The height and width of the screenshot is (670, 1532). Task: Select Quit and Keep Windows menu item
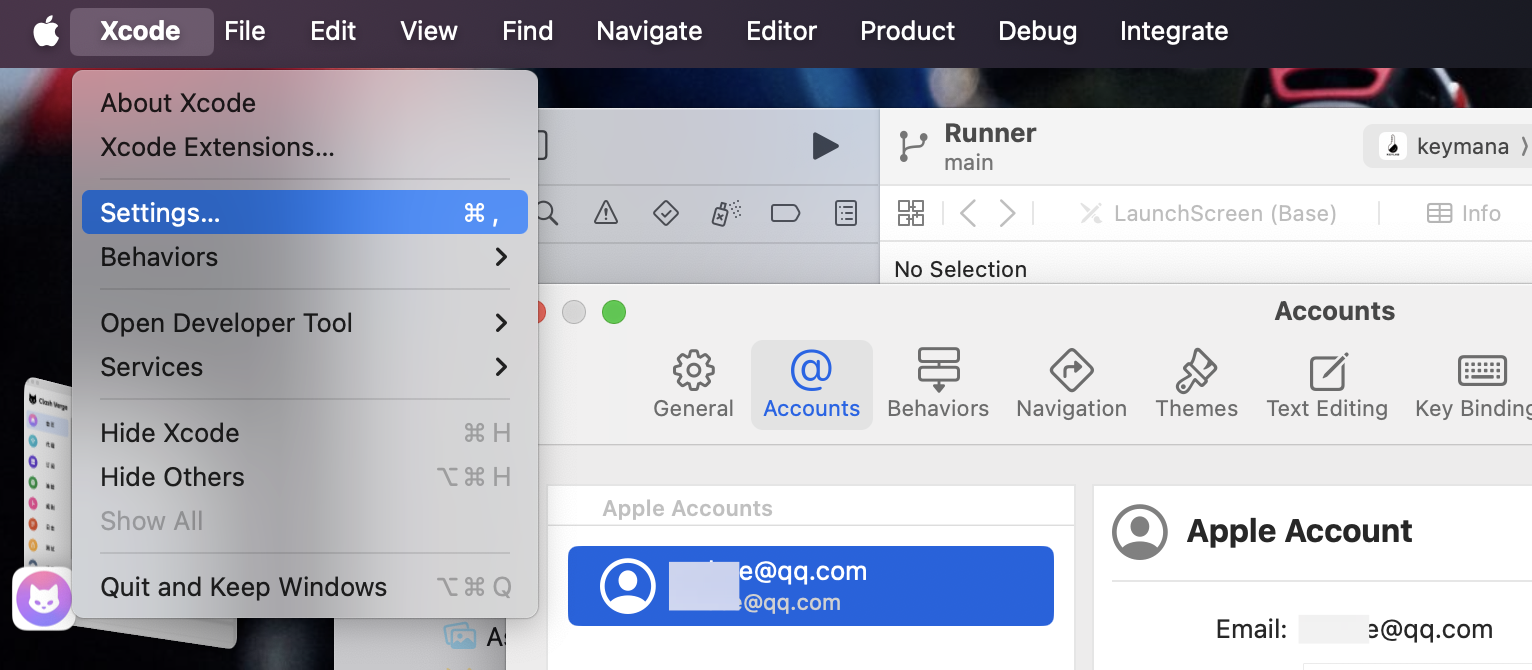pos(304,587)
